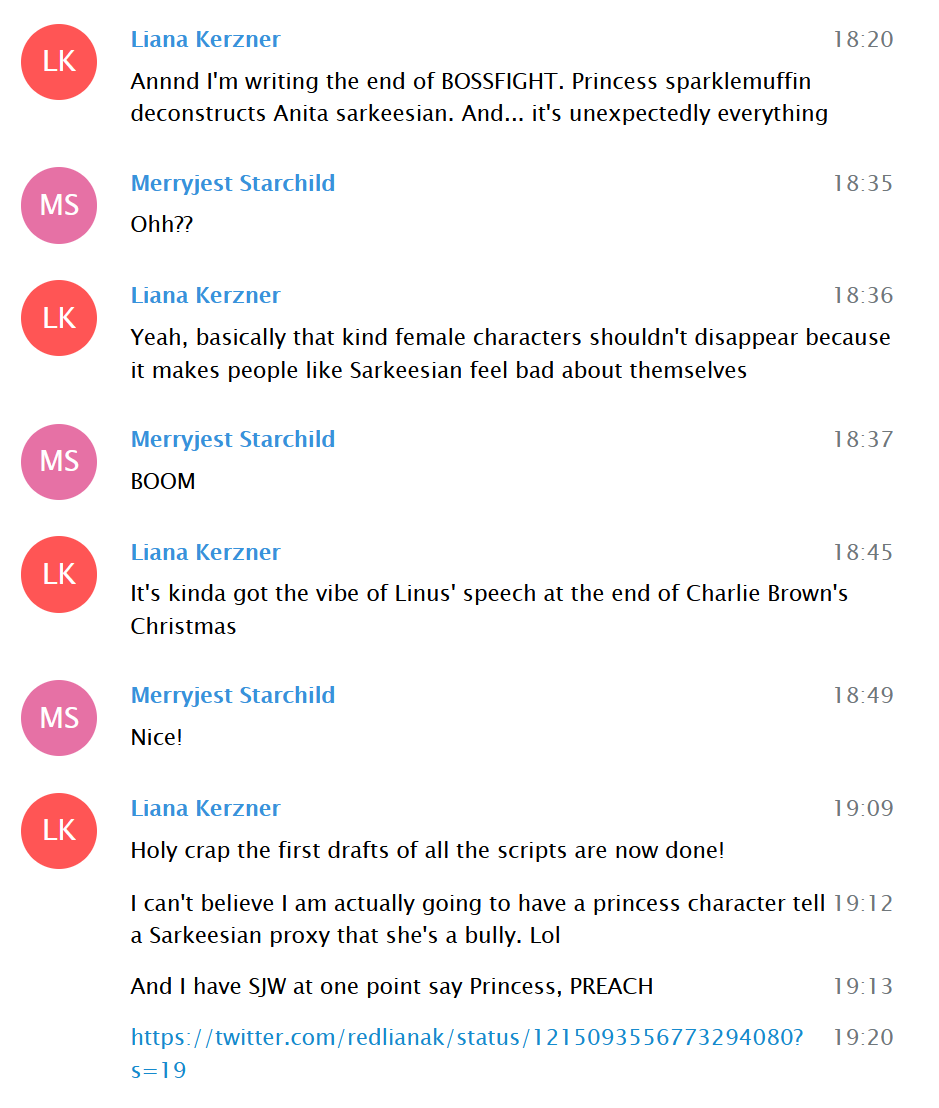Select the "Princess, PREACH" message
This screenshot has width=939, height=1108.
[391, 986]
